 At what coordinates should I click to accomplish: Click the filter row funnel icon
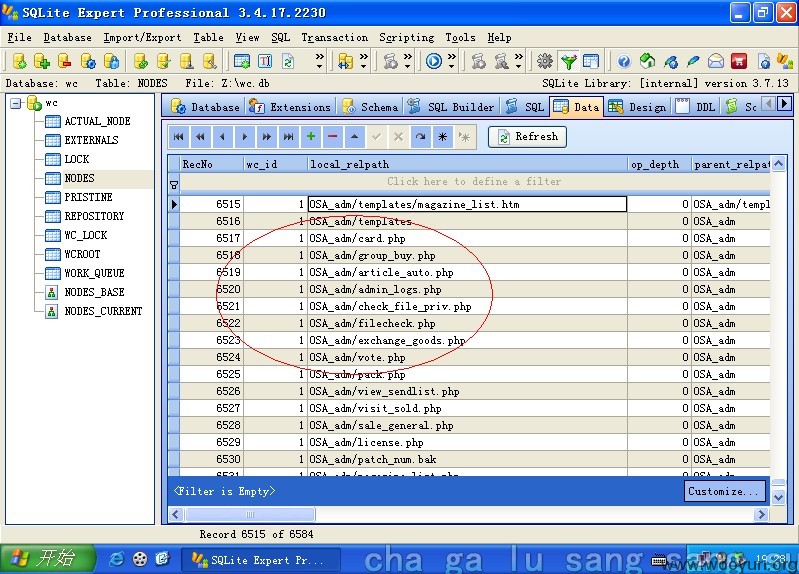(x=174, y=185)
